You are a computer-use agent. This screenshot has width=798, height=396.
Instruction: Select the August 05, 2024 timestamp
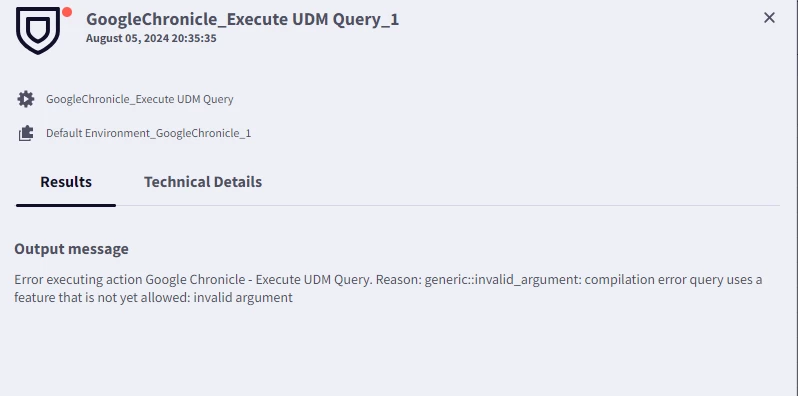point(151,38)
